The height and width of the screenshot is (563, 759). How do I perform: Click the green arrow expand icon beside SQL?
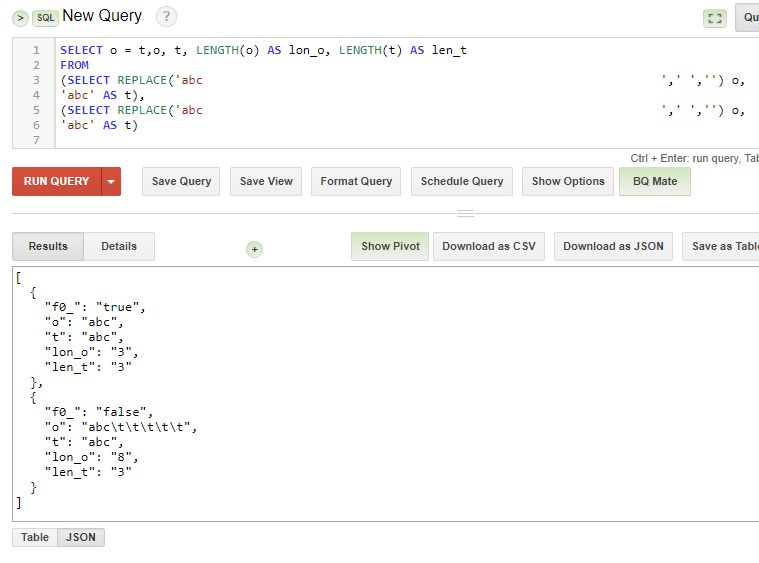(20, 18)
